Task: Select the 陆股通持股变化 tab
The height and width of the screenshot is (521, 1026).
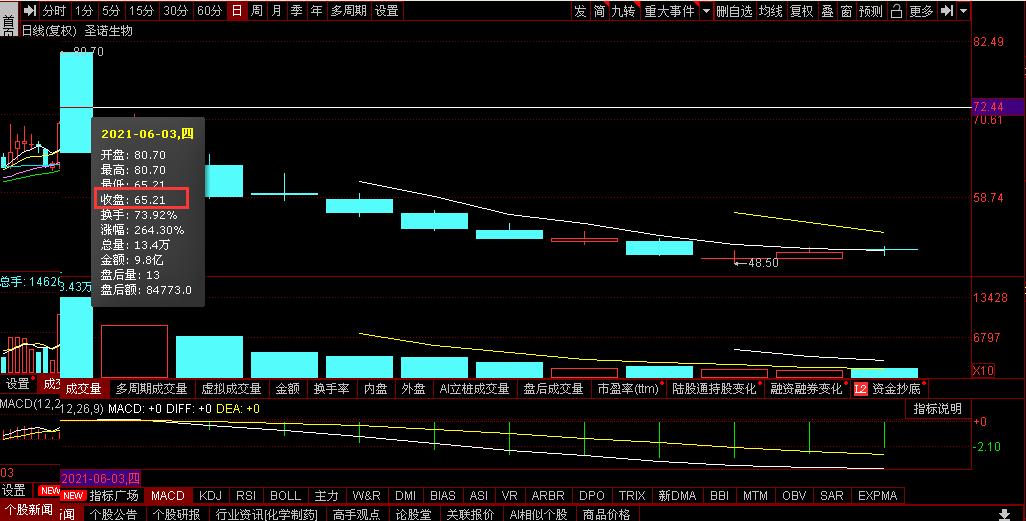Action: [714, 389]
